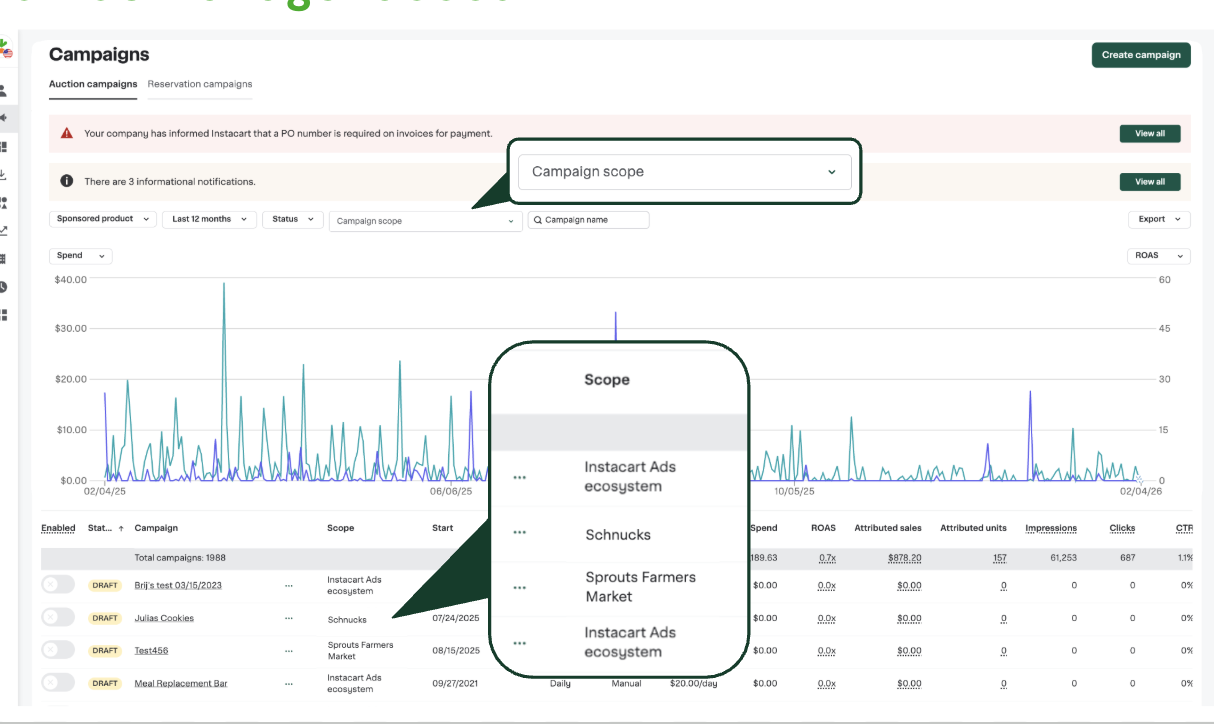The width and height of the screenshot is (1214, 724).
Task: Click the total attributed sales $878.20
Action: pos(904,558)
